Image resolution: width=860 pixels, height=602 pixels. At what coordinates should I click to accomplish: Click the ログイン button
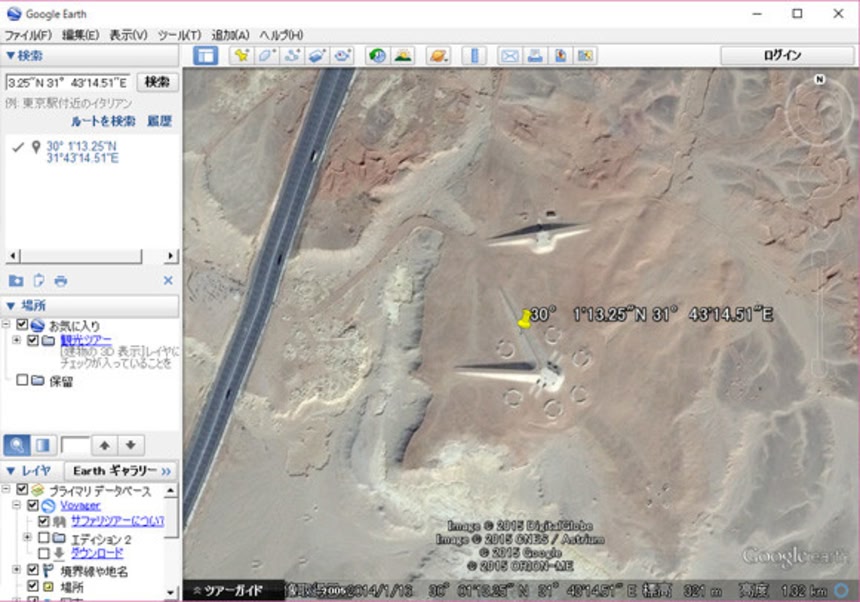[x=781, y=56]
